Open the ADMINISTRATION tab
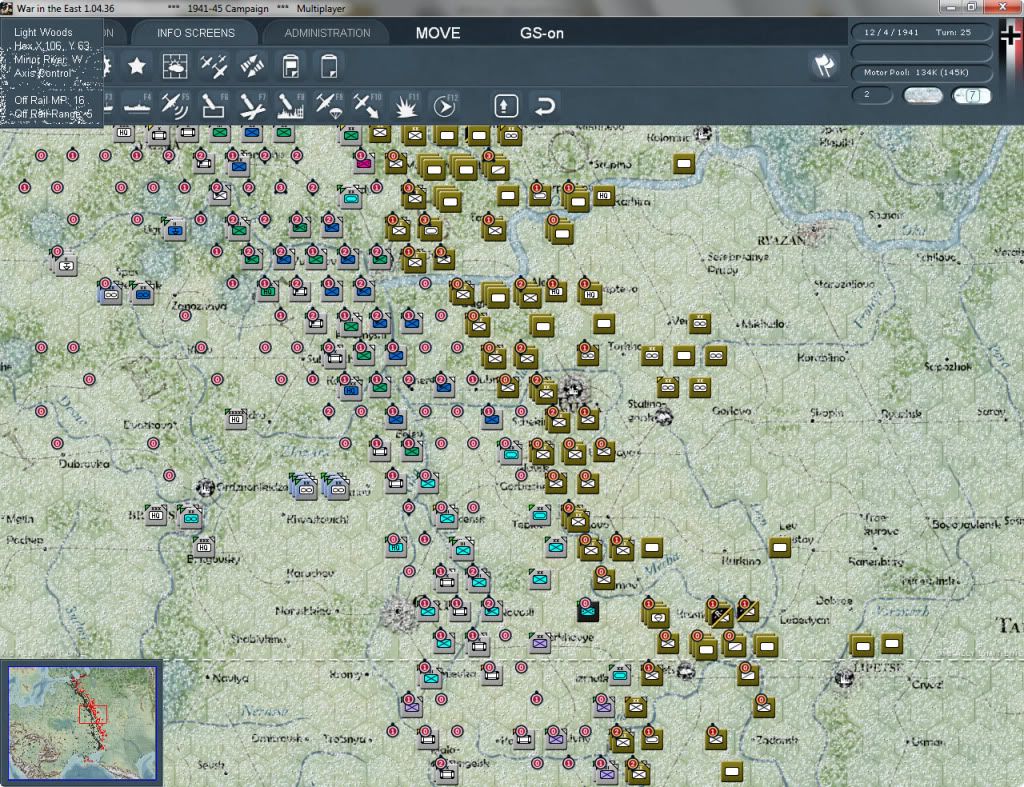 click(x=327, y=33)
